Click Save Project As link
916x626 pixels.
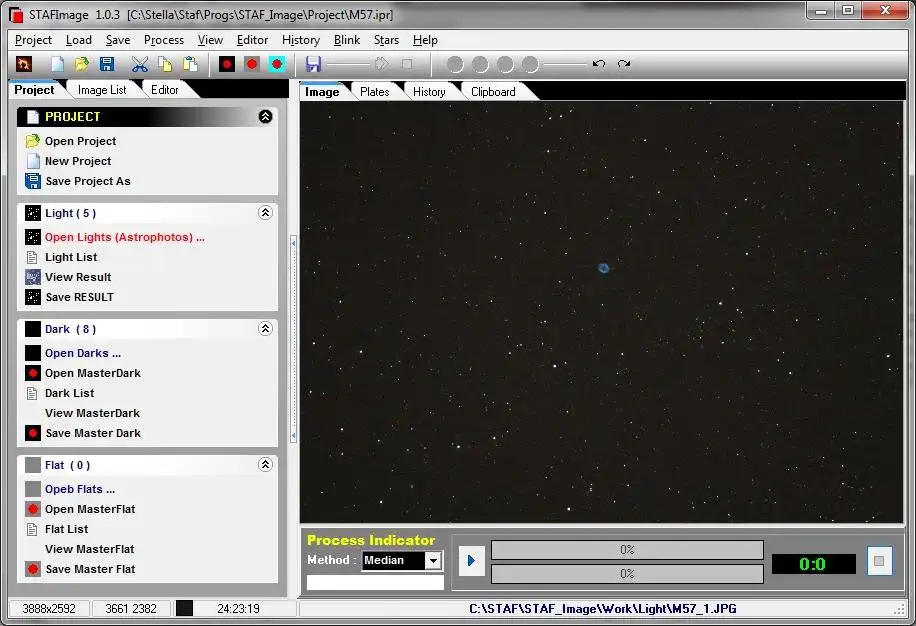(88, 181)
